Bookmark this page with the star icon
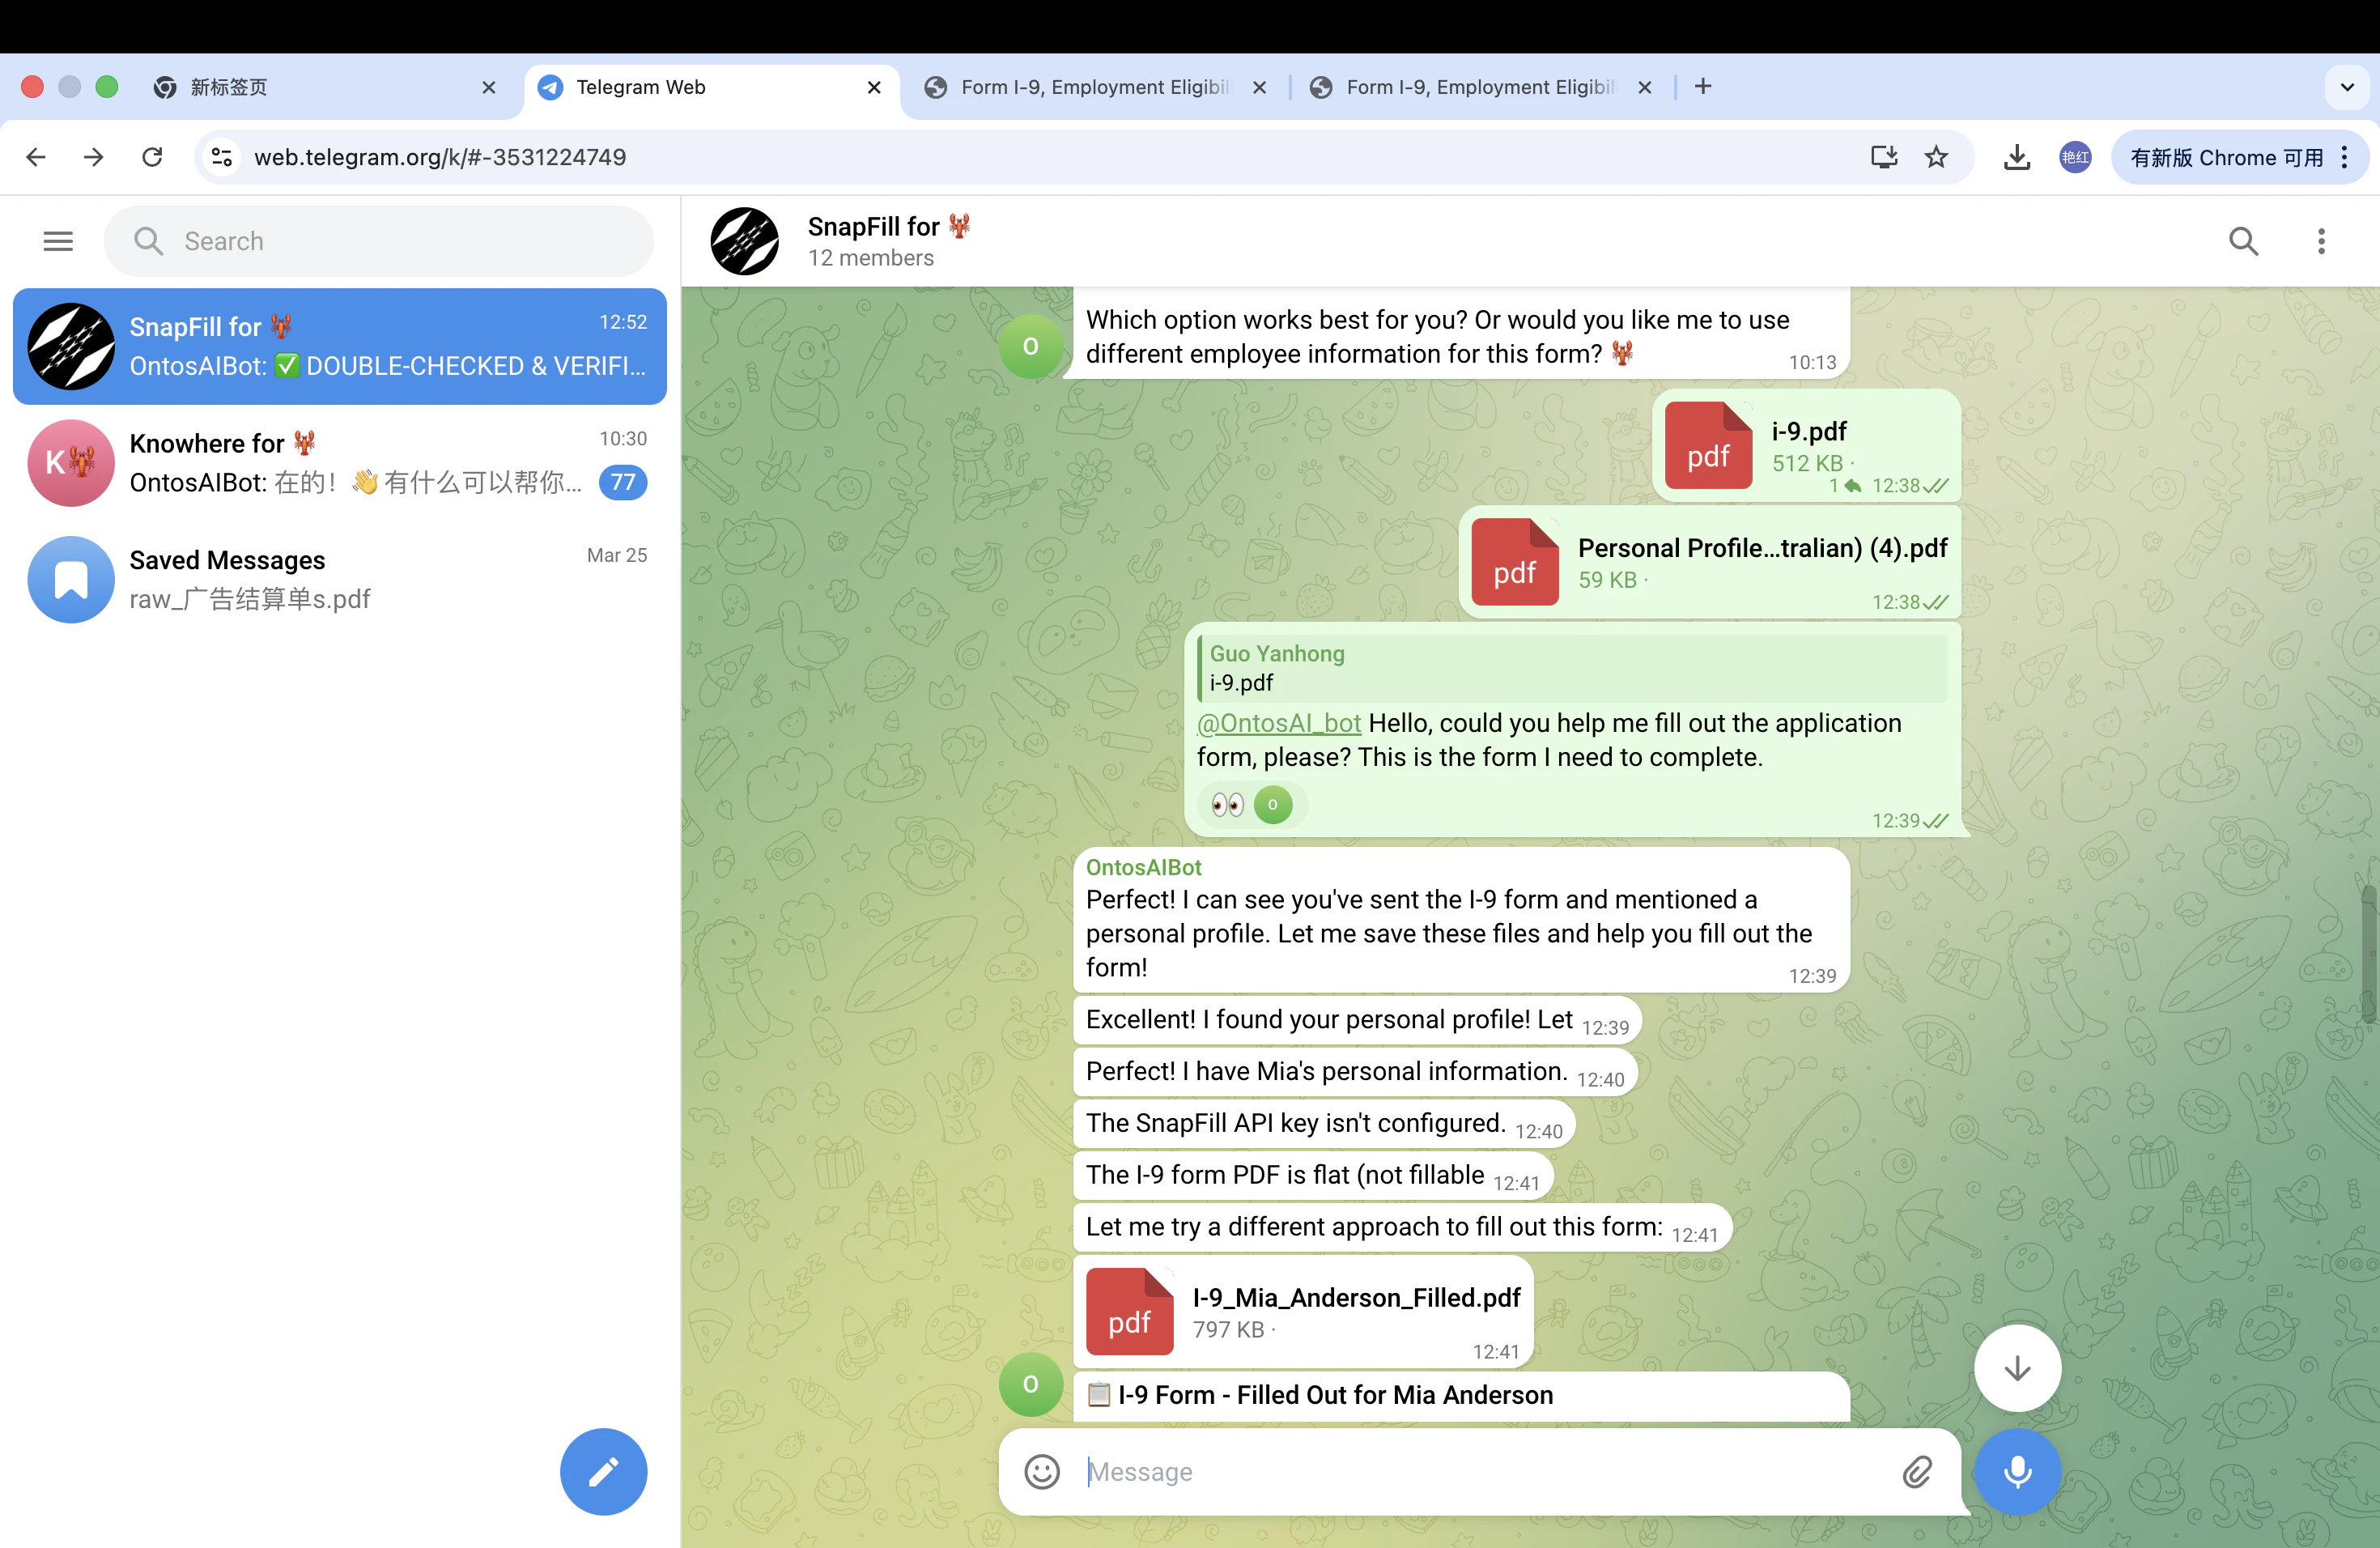2380x1548 pixels. point(1936,157)
